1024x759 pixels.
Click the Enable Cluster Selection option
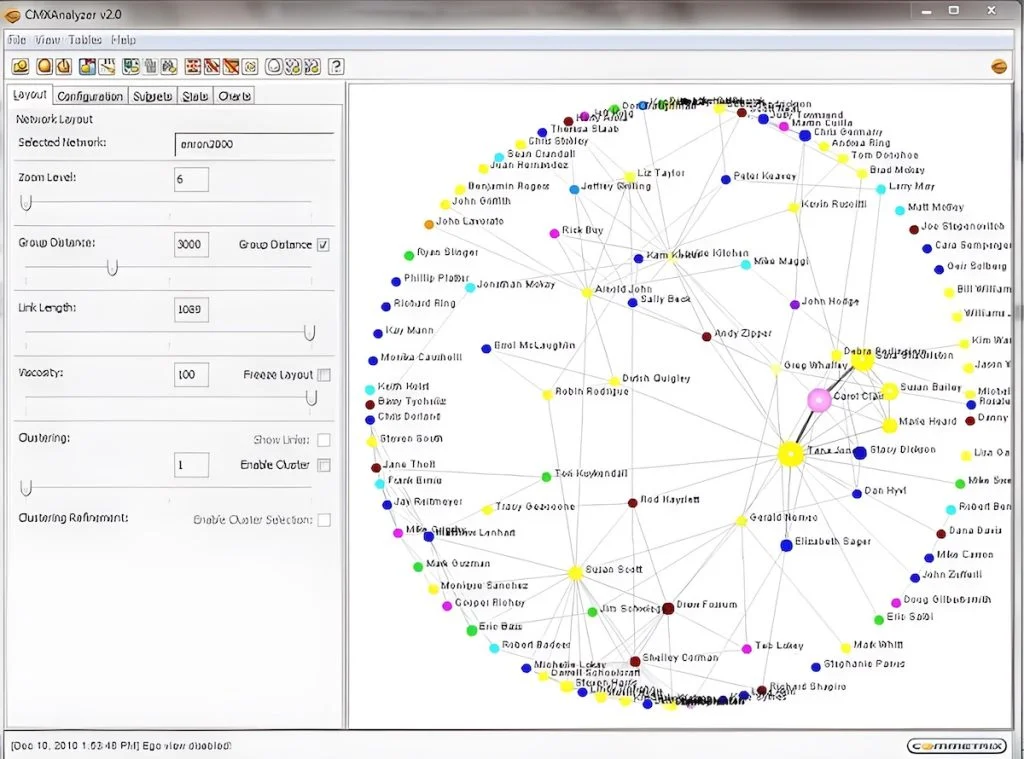323,519
